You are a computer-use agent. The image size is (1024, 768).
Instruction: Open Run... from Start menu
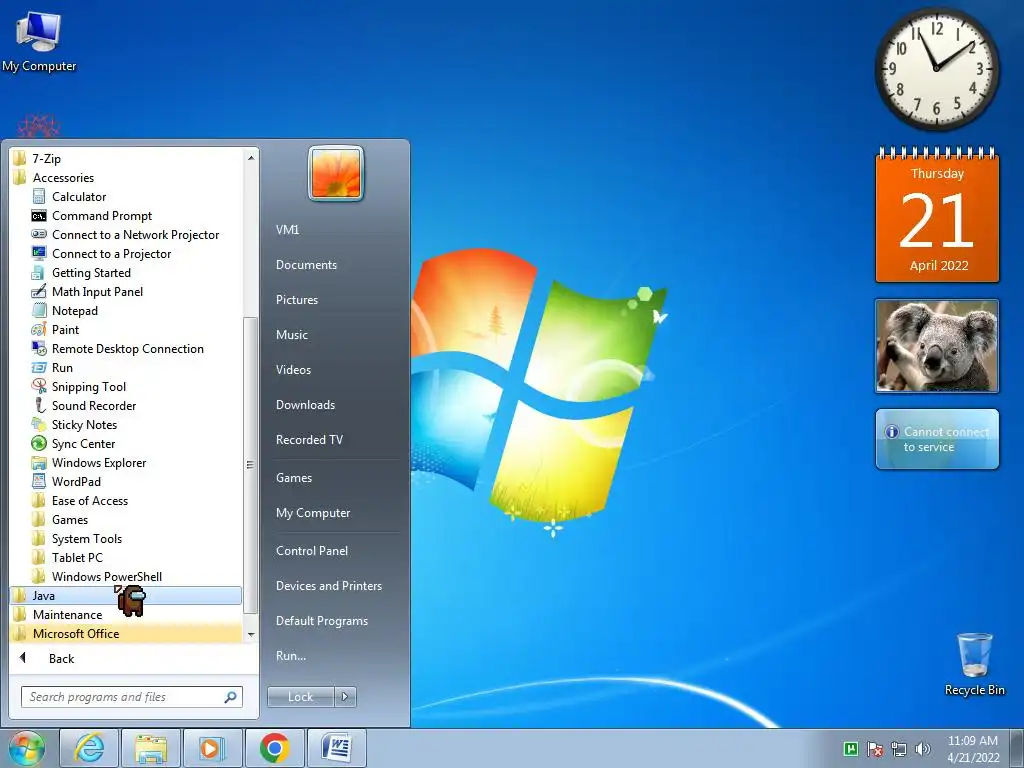coord(291,656)
